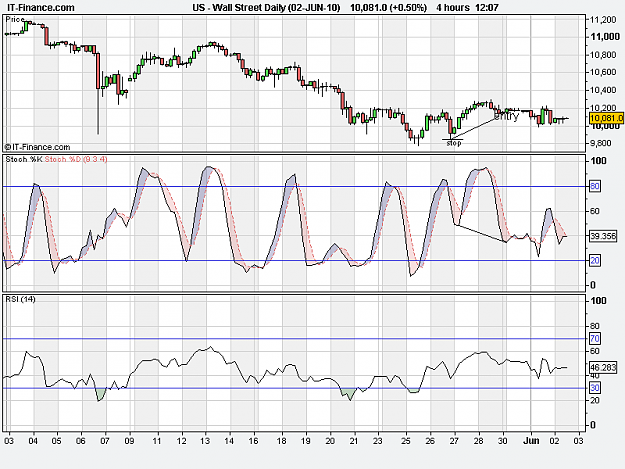Click the 06 date label on the time axis
625x469 pixels.
(81, 441)
